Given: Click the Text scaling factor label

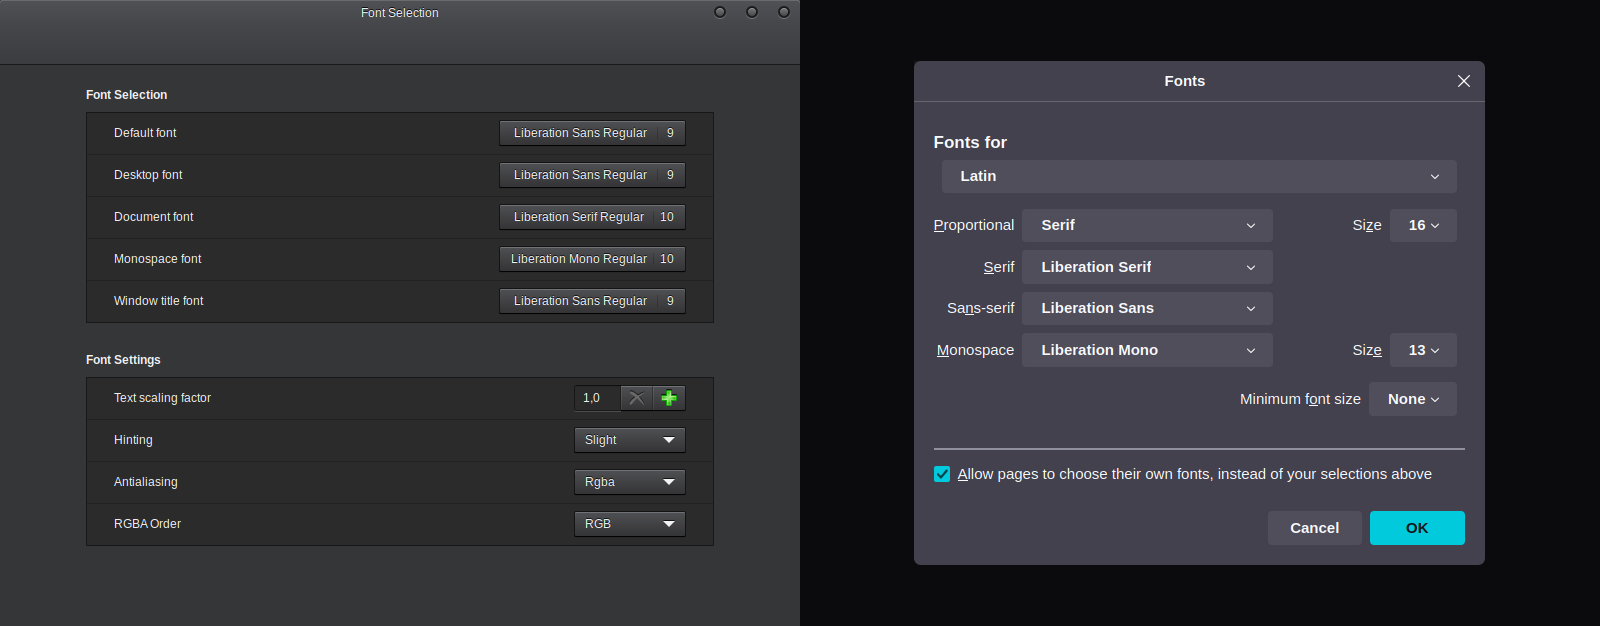Looking at the screenshot, I should pyautogui.click(x=162, y=398).
